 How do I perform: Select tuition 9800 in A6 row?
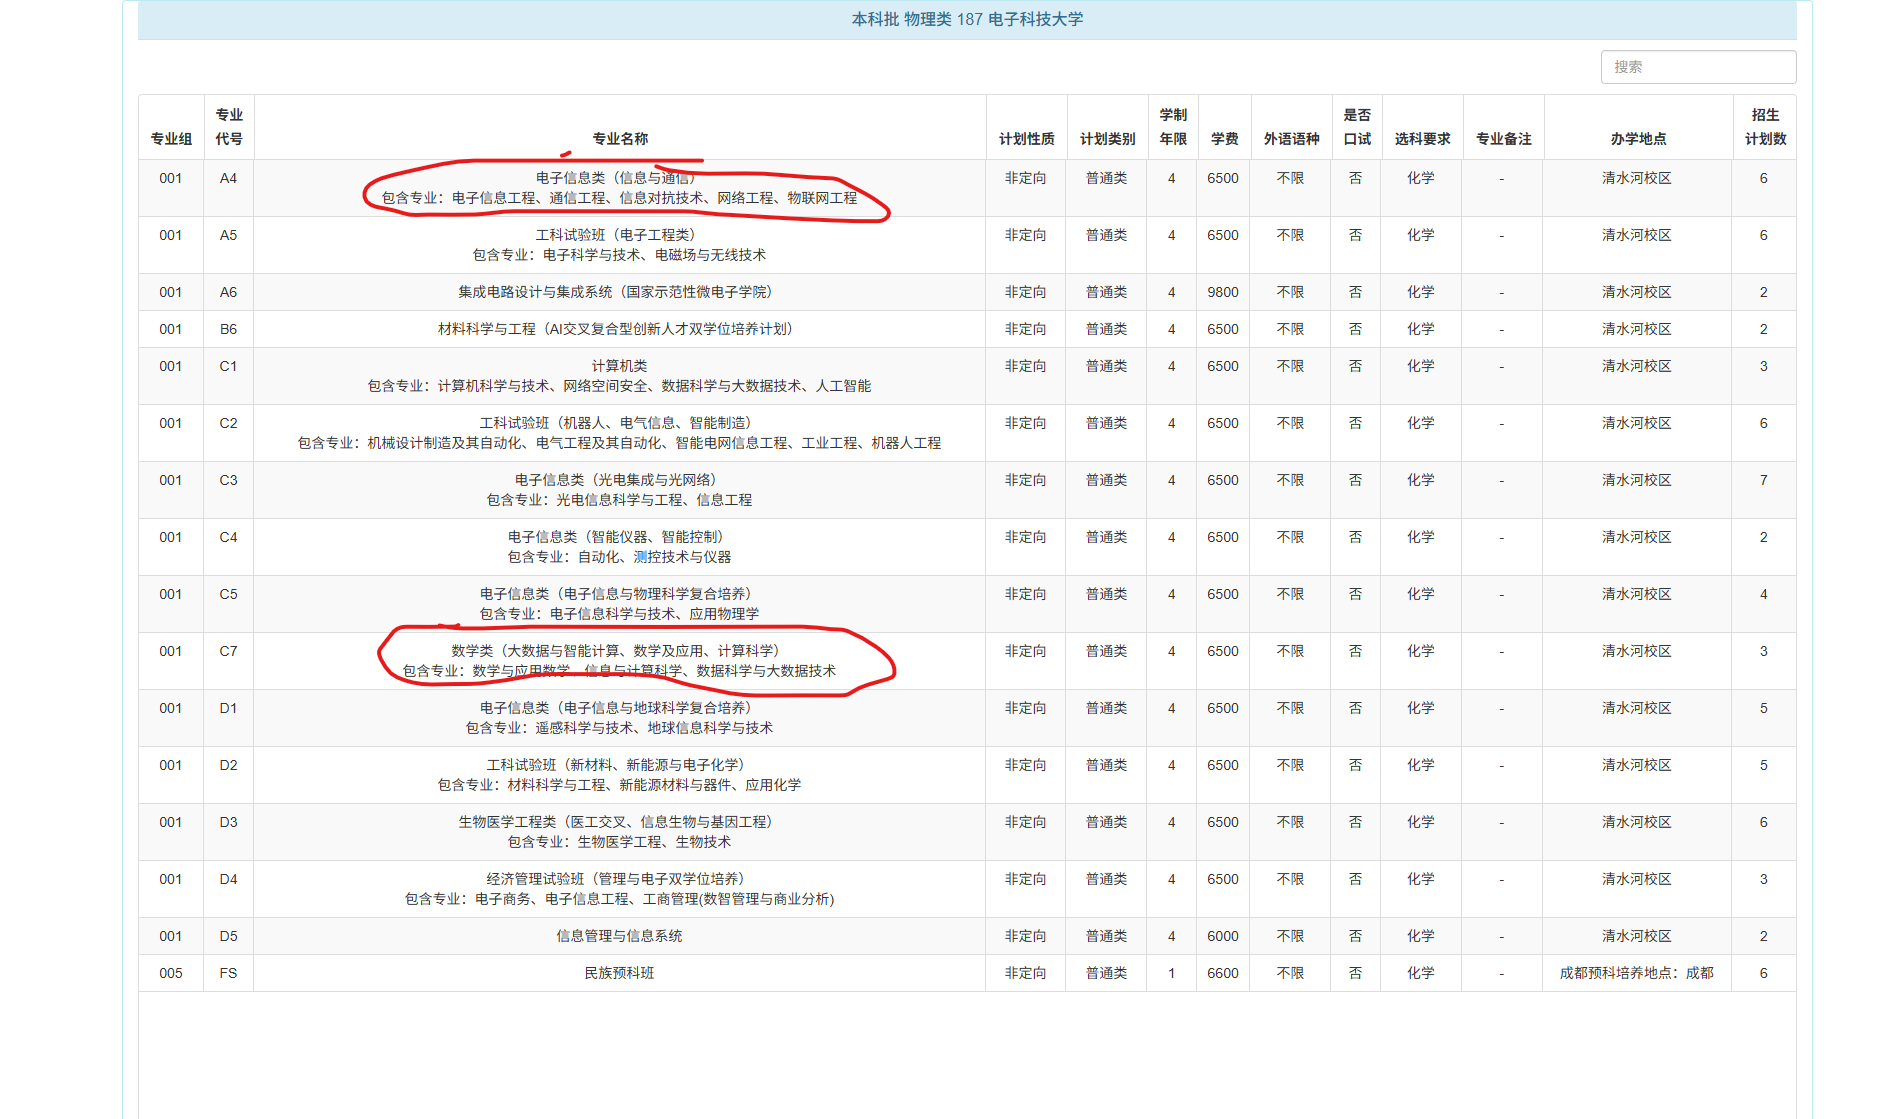1222,292
